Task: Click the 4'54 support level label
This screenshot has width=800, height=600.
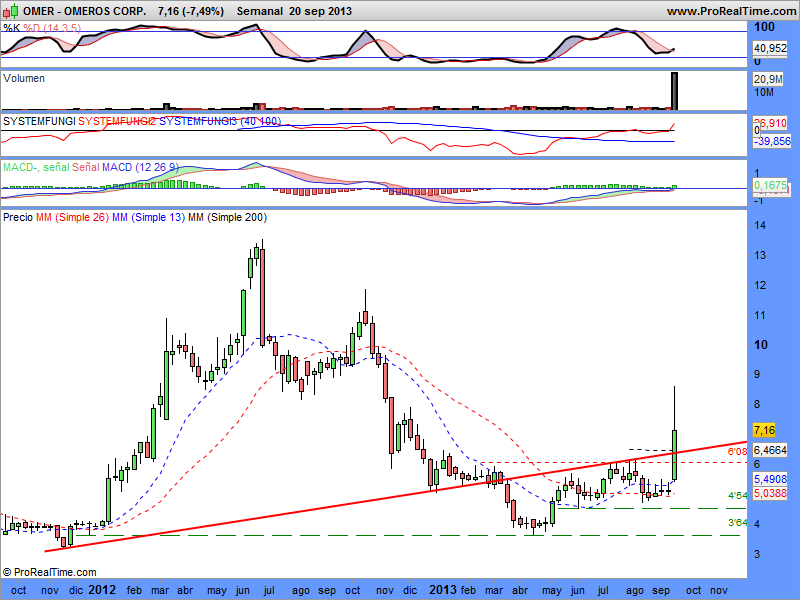Action: [x=737, y=495]
